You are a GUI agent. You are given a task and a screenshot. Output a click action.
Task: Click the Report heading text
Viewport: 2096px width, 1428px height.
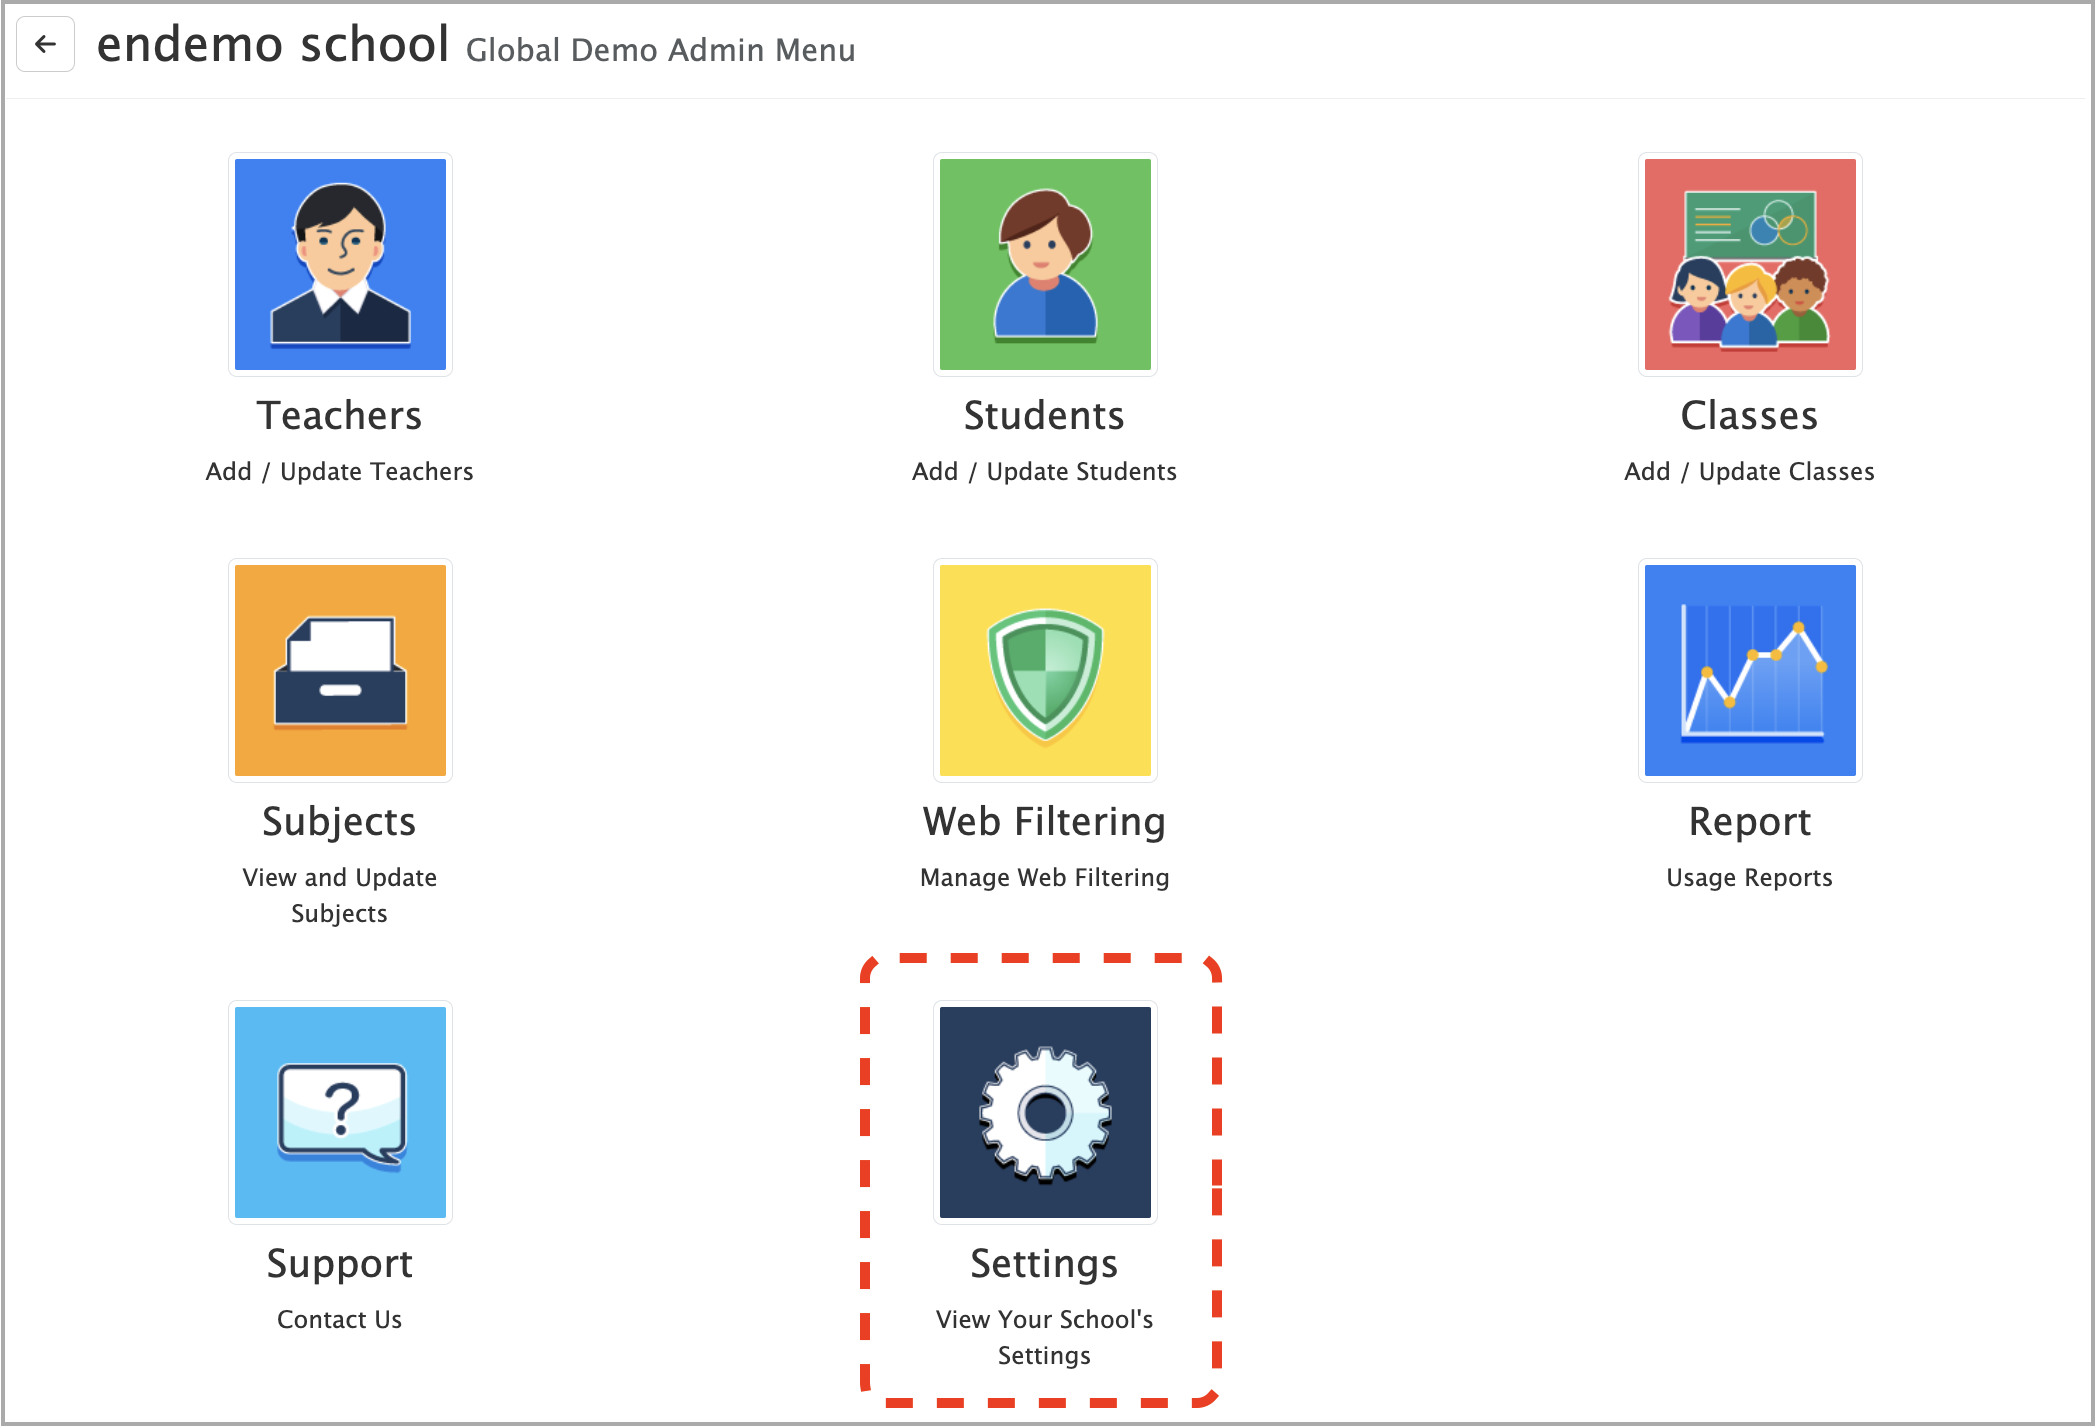[x=1749, y=821]
